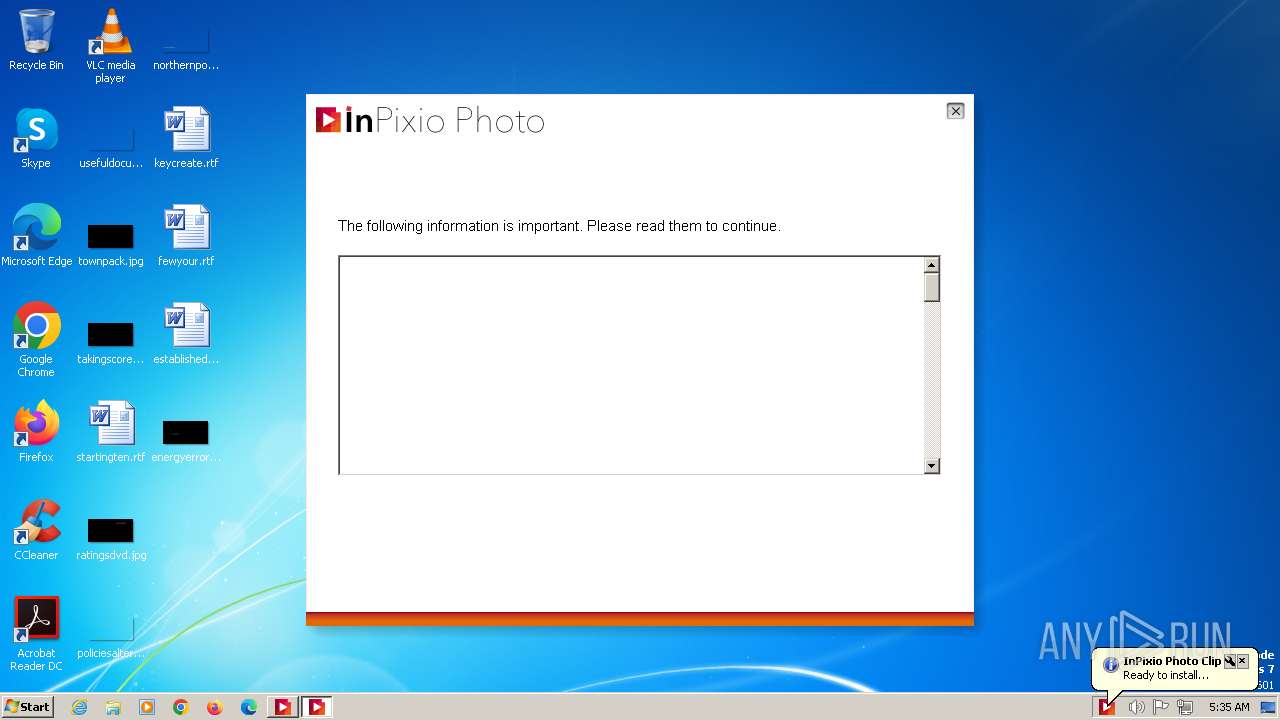Click the scrollbar thumb in the information box
Viewport: 1280px width, 720px height.
(931, 287)
